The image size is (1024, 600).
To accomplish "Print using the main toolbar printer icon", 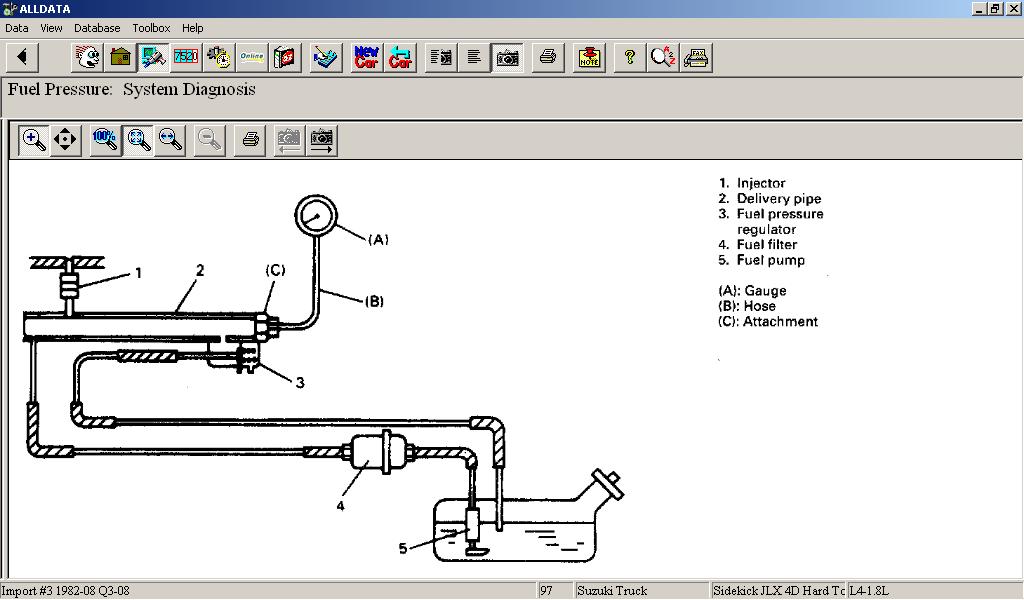I will coord(547,57).
